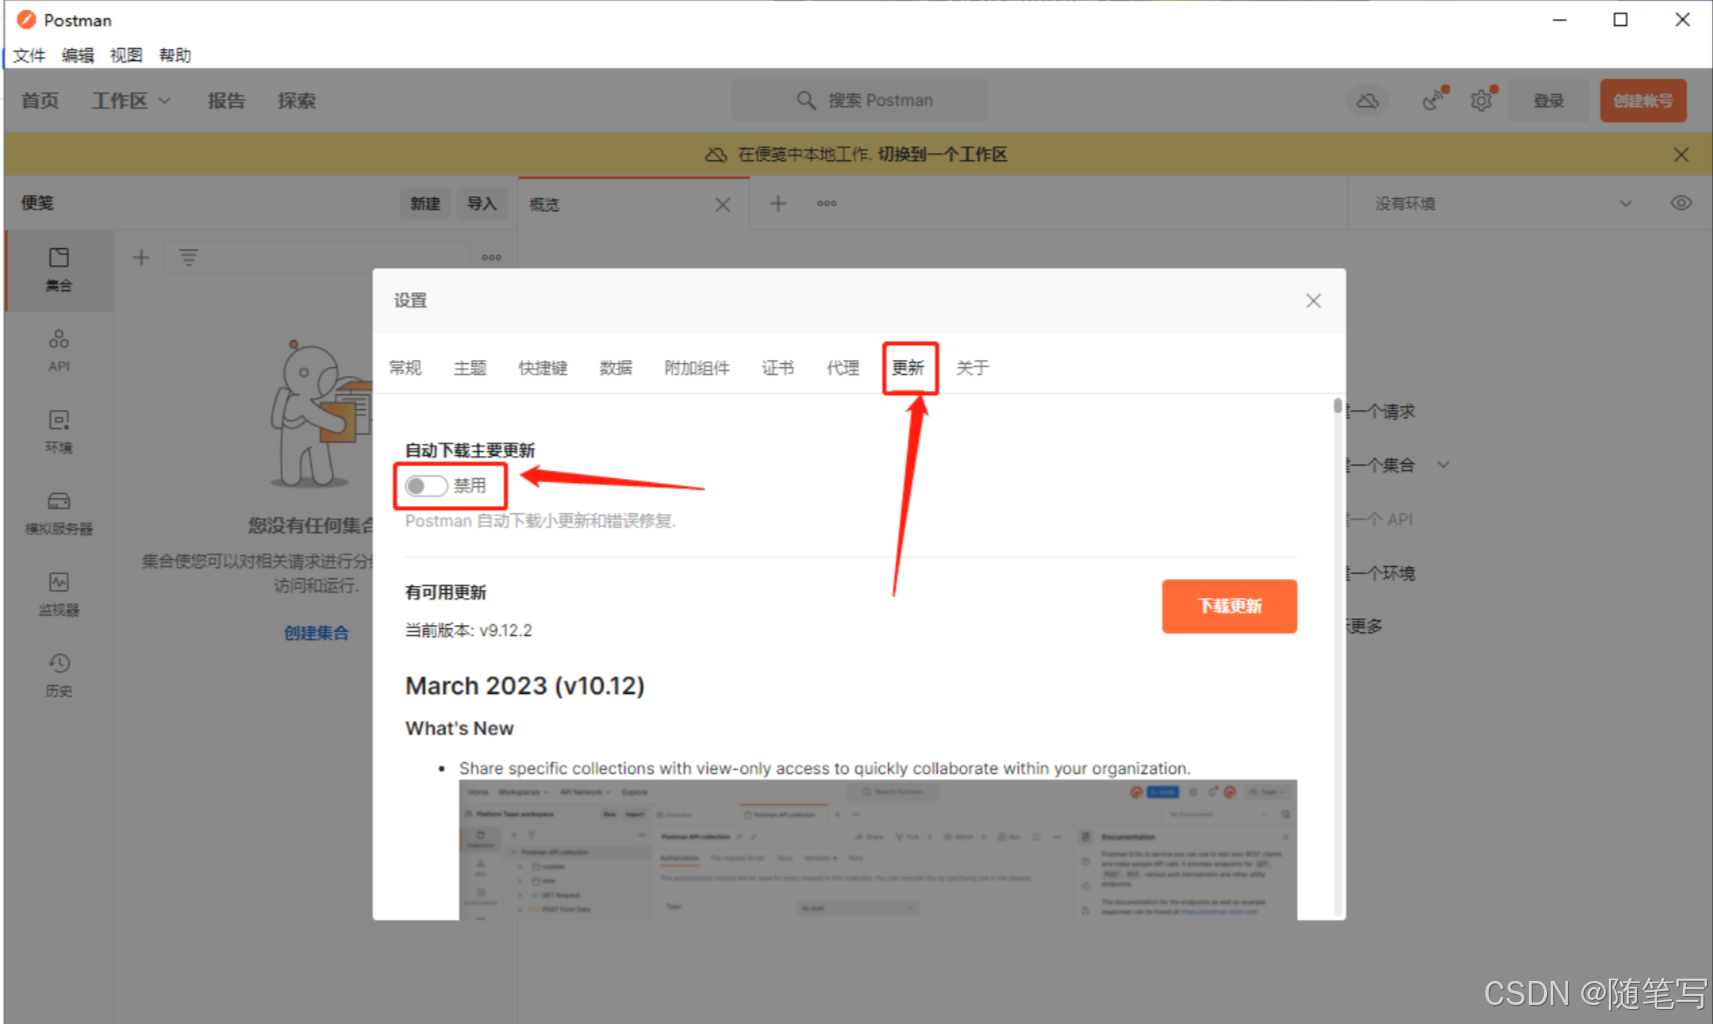Switch to the 代理 settings tab
This screenshot has height=1024, width=1713.
pos(843,368)
